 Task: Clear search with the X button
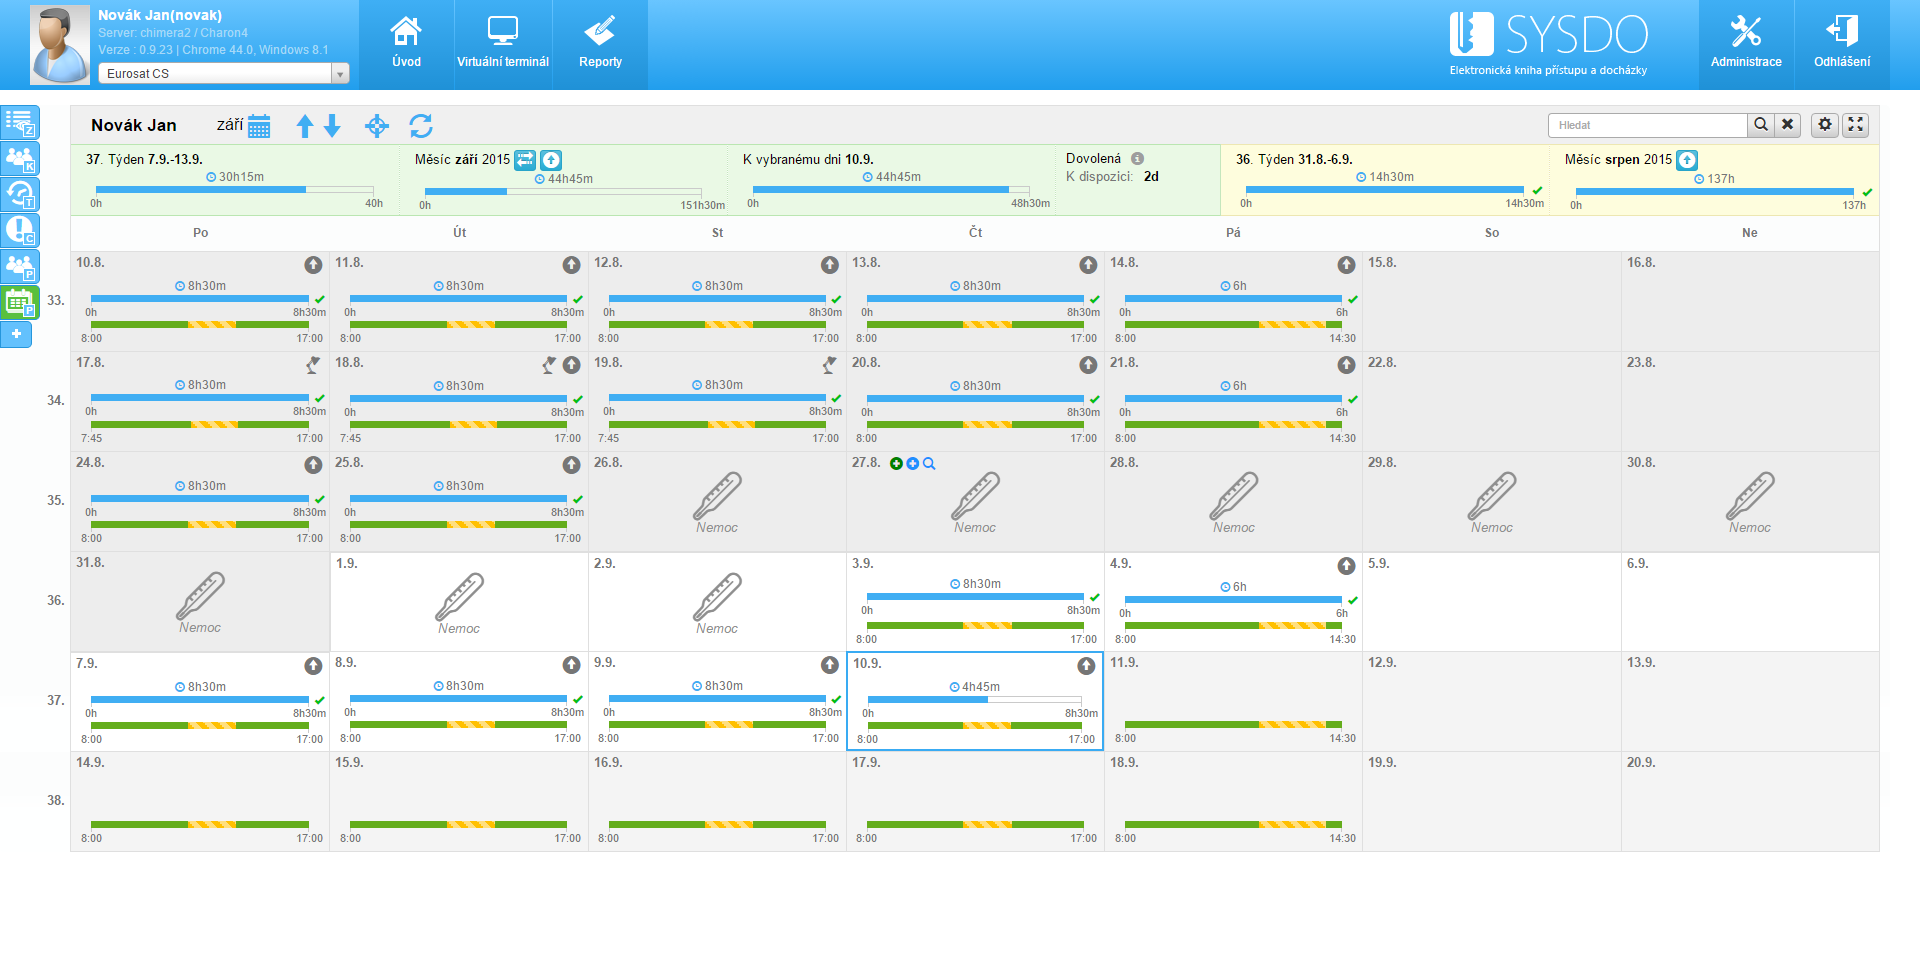1788,125
